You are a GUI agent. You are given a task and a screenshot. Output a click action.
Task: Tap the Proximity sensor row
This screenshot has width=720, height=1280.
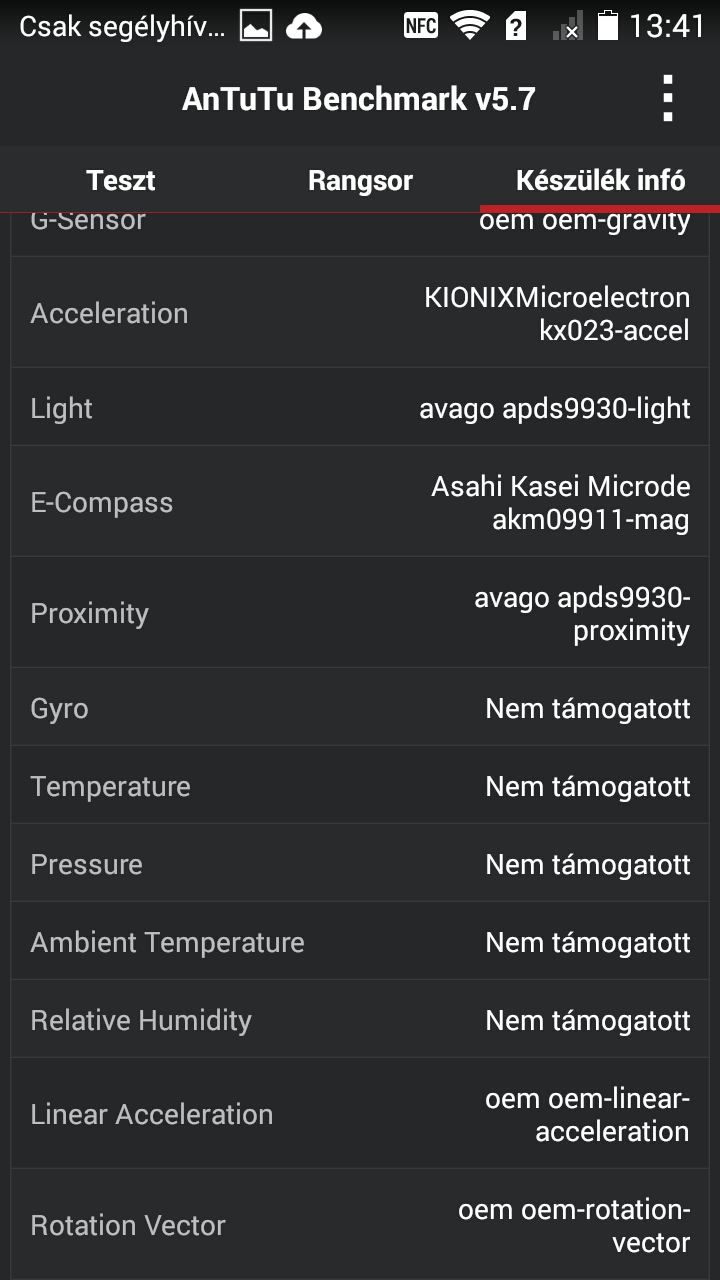360,613
